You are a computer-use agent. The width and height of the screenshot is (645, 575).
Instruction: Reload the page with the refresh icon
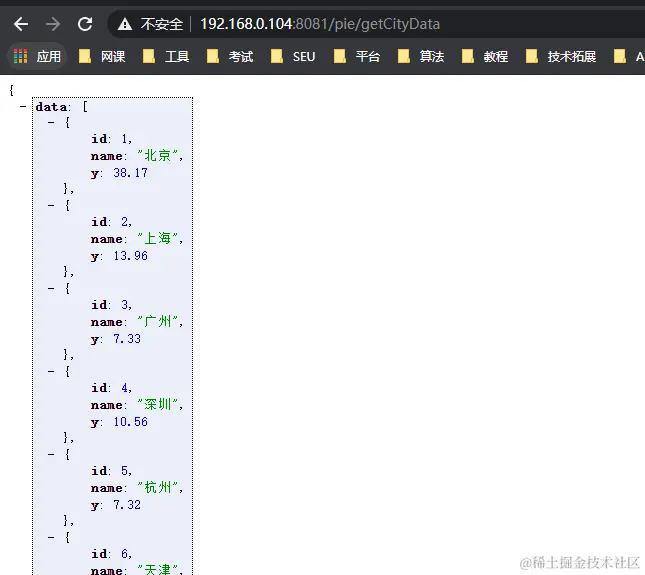point(85,24)
